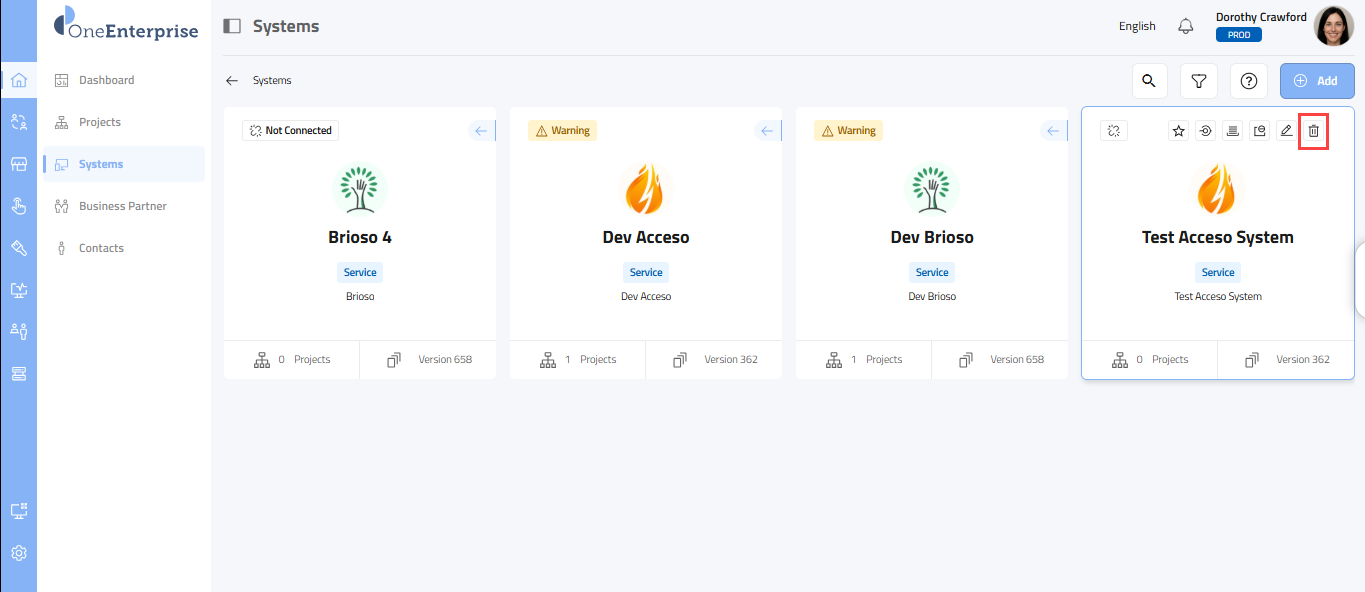1365x592 pixels.
Task: Expand the Brioso 4 card arrow
Action: click(481, 131)
